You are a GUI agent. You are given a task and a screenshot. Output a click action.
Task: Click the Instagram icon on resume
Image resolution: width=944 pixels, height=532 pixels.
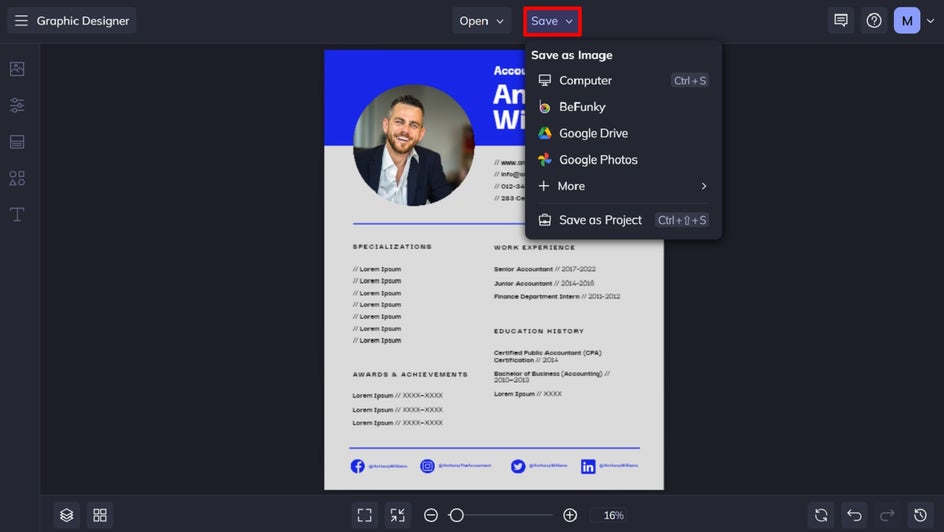pyautogui.click(x=427, y=466)
